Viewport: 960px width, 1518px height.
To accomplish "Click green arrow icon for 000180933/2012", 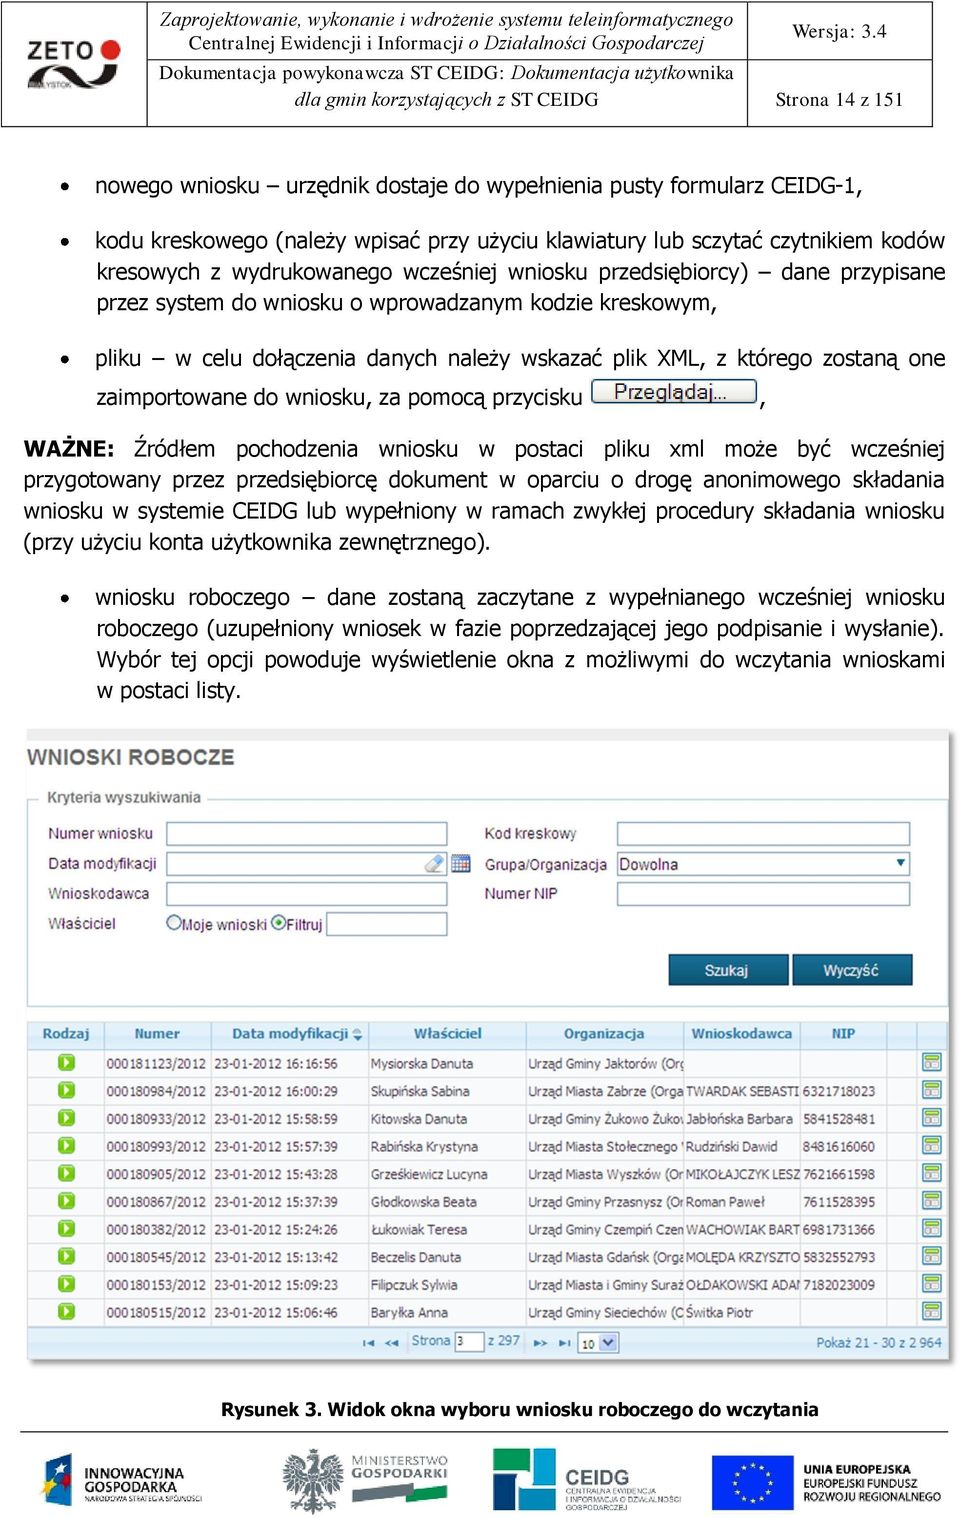I will pyautogui.click(x=66, y=1118).
